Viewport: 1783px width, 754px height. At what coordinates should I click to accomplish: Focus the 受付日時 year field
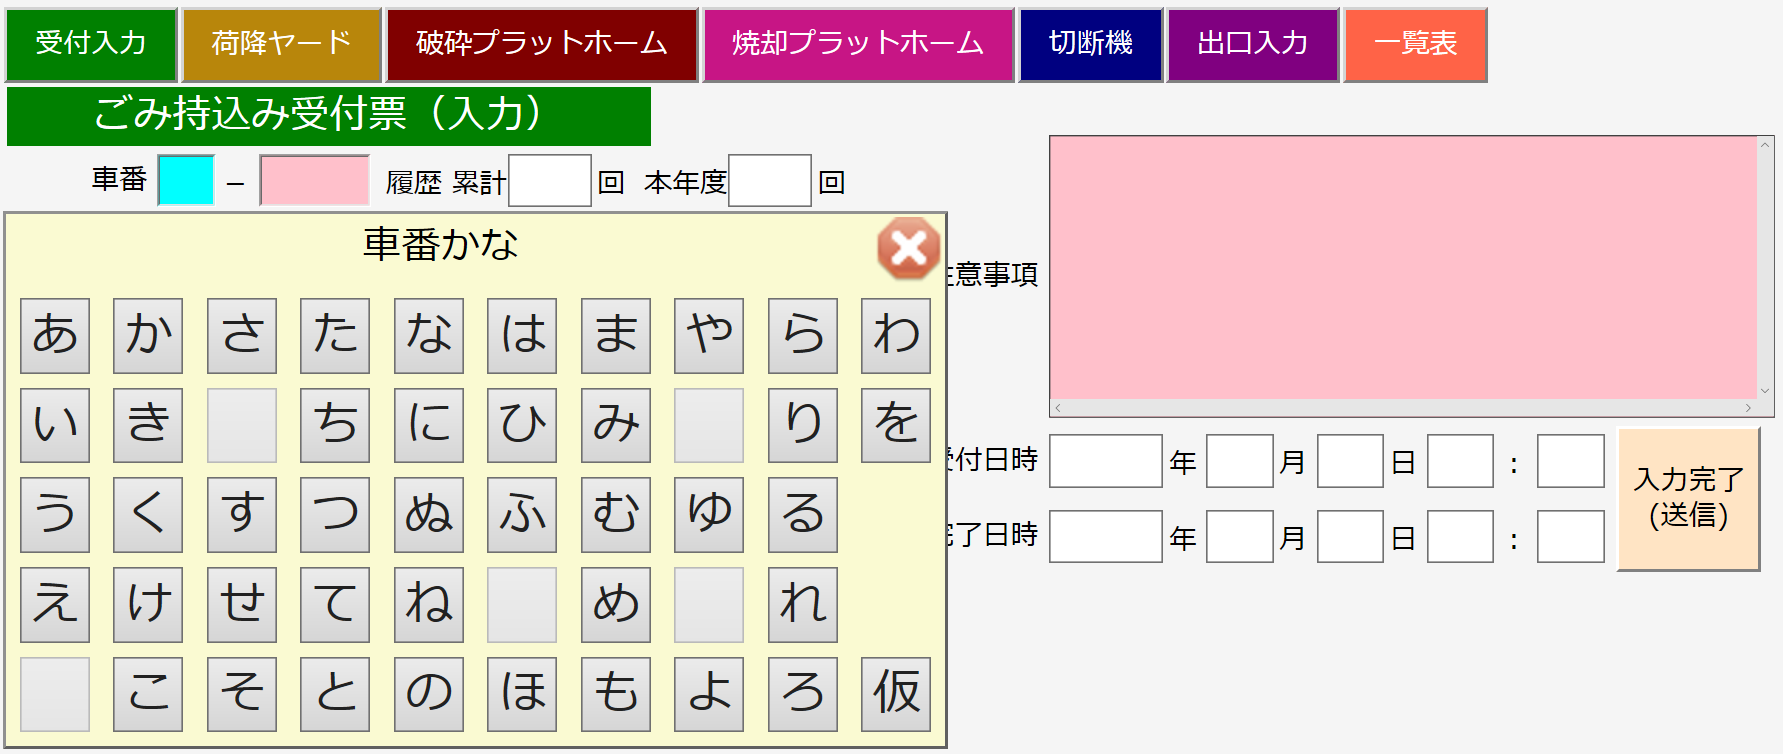point(1106,461)
